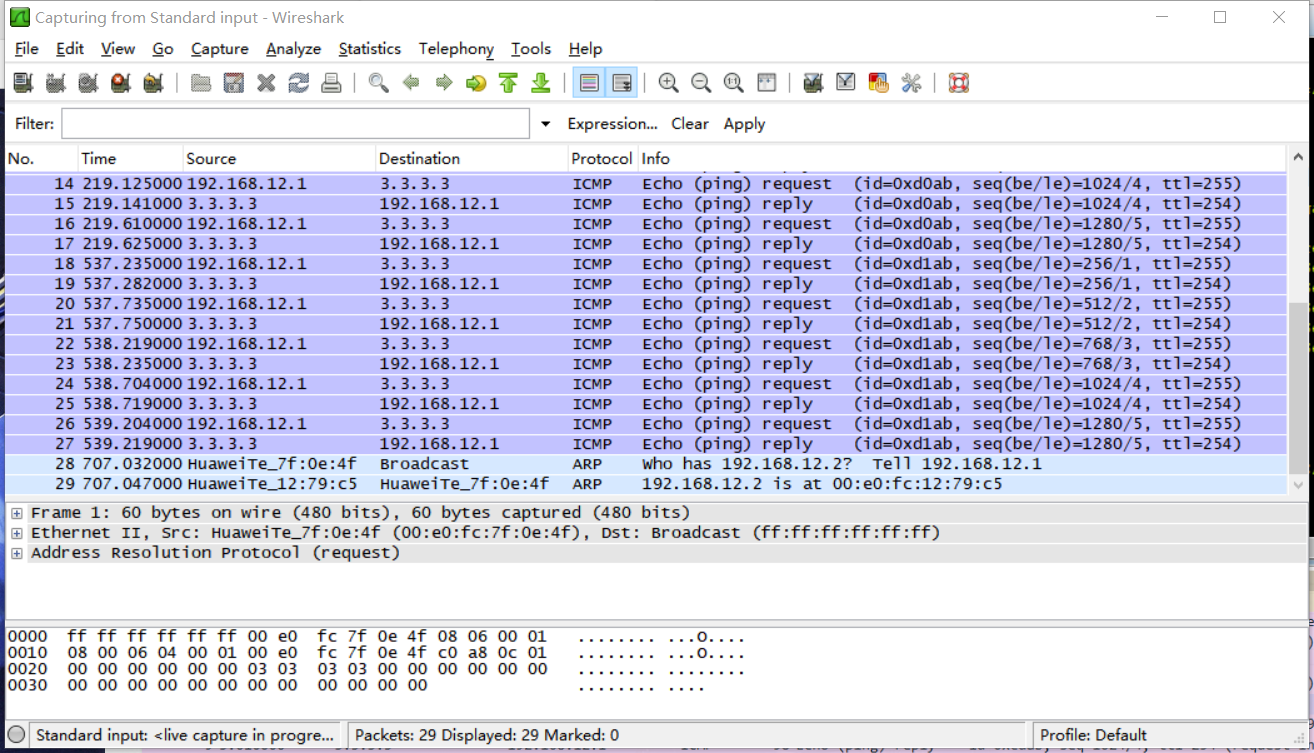Reload the capture file

(298, 83)
